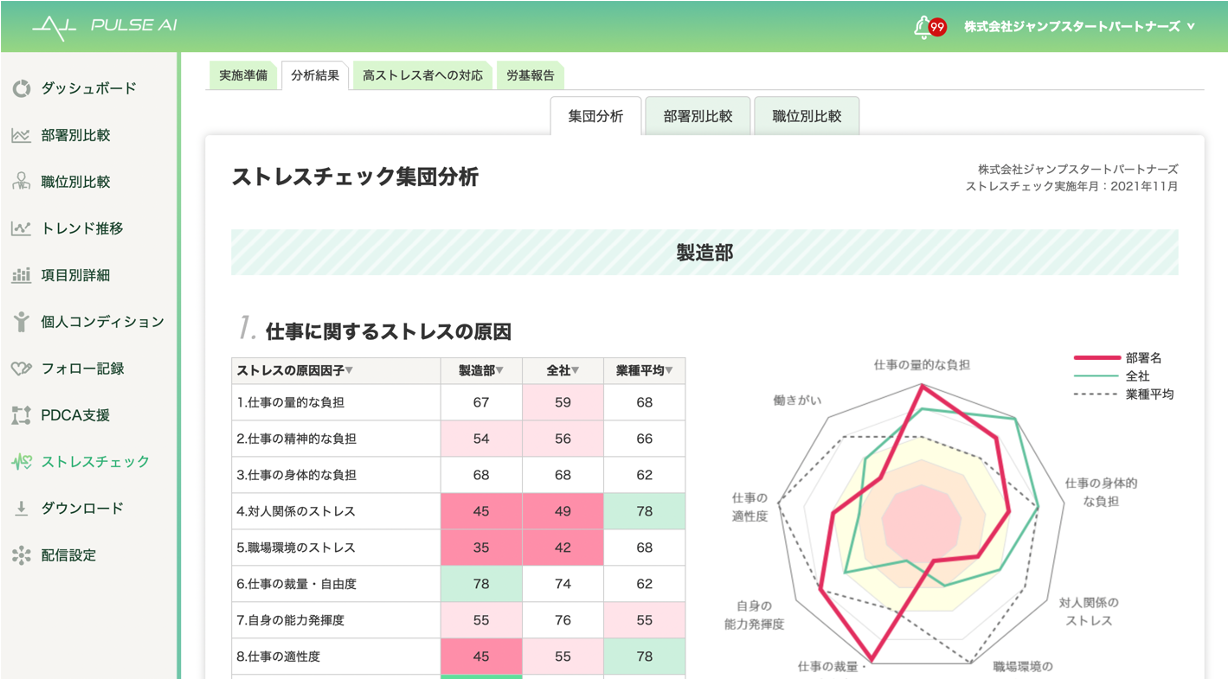The width and height of the screenshot is (1228, 680).
Task: Click the Dashboard donut icon in sidebar
Action: pos(21,89)
